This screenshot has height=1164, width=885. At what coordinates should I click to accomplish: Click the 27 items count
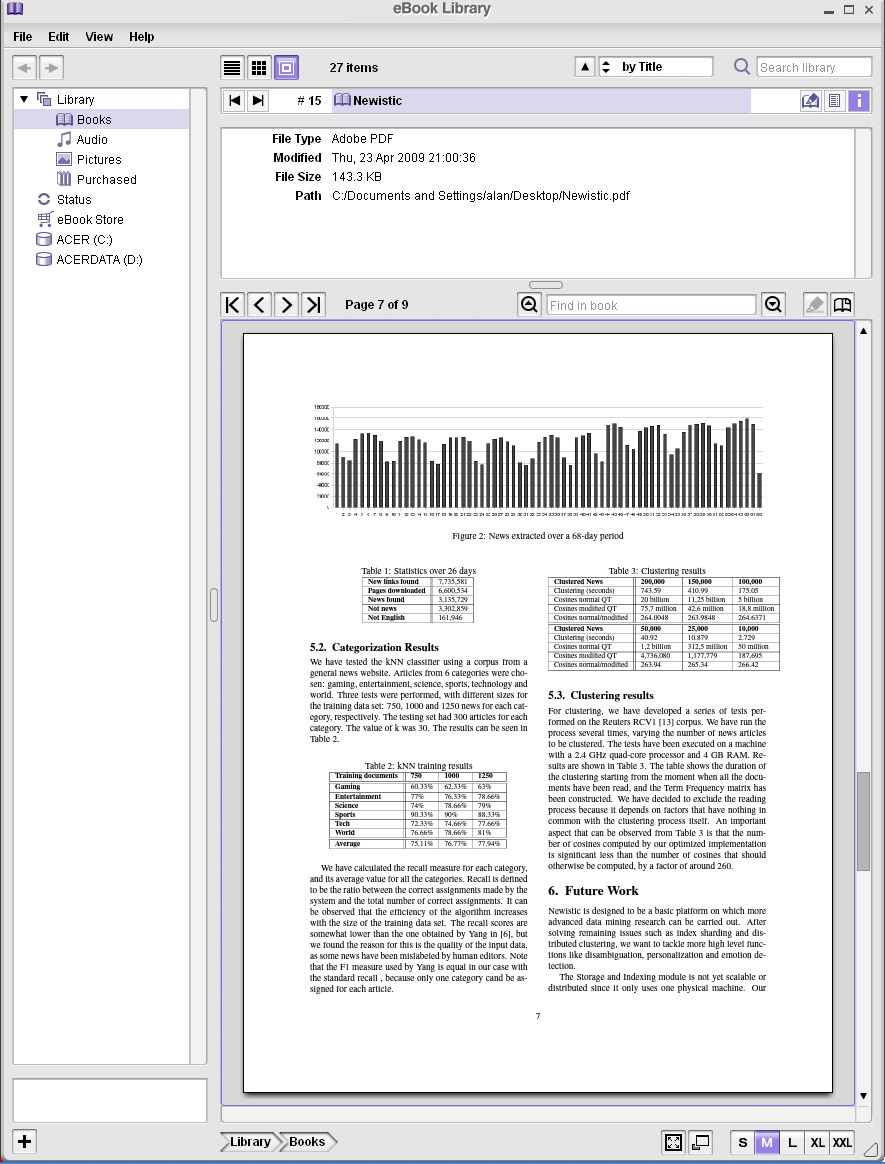(353, 68)
